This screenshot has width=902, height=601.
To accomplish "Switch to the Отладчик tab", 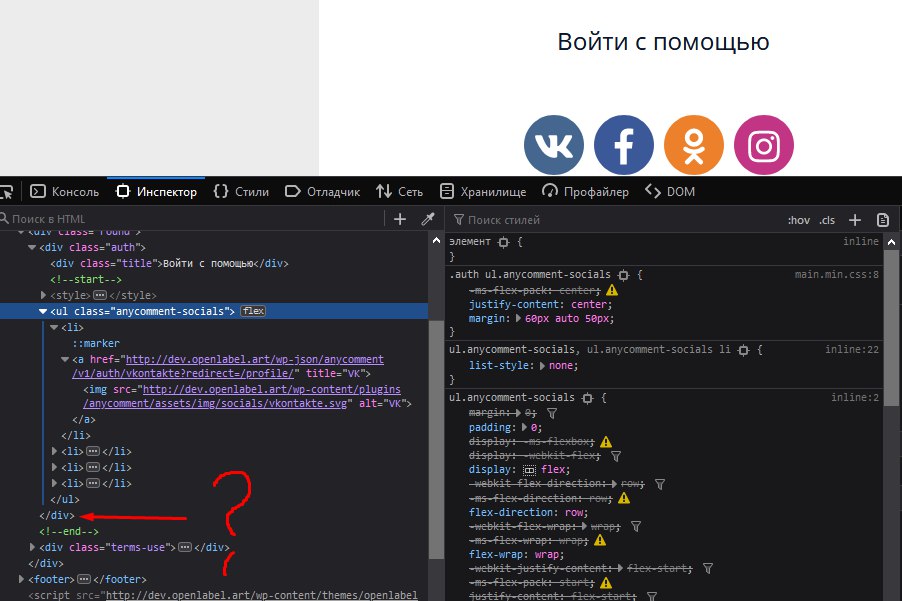I will coord(323,192).
